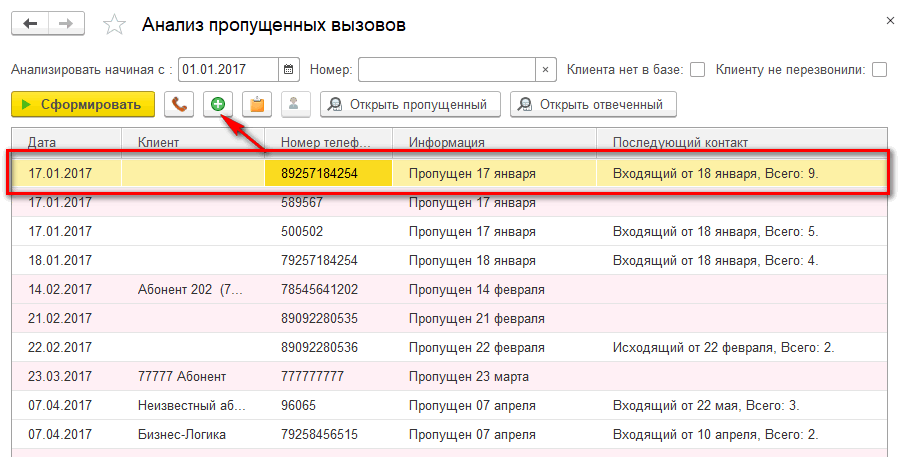Open the calendar picker for the start date

pyautogui.click(x=288, y=70)
